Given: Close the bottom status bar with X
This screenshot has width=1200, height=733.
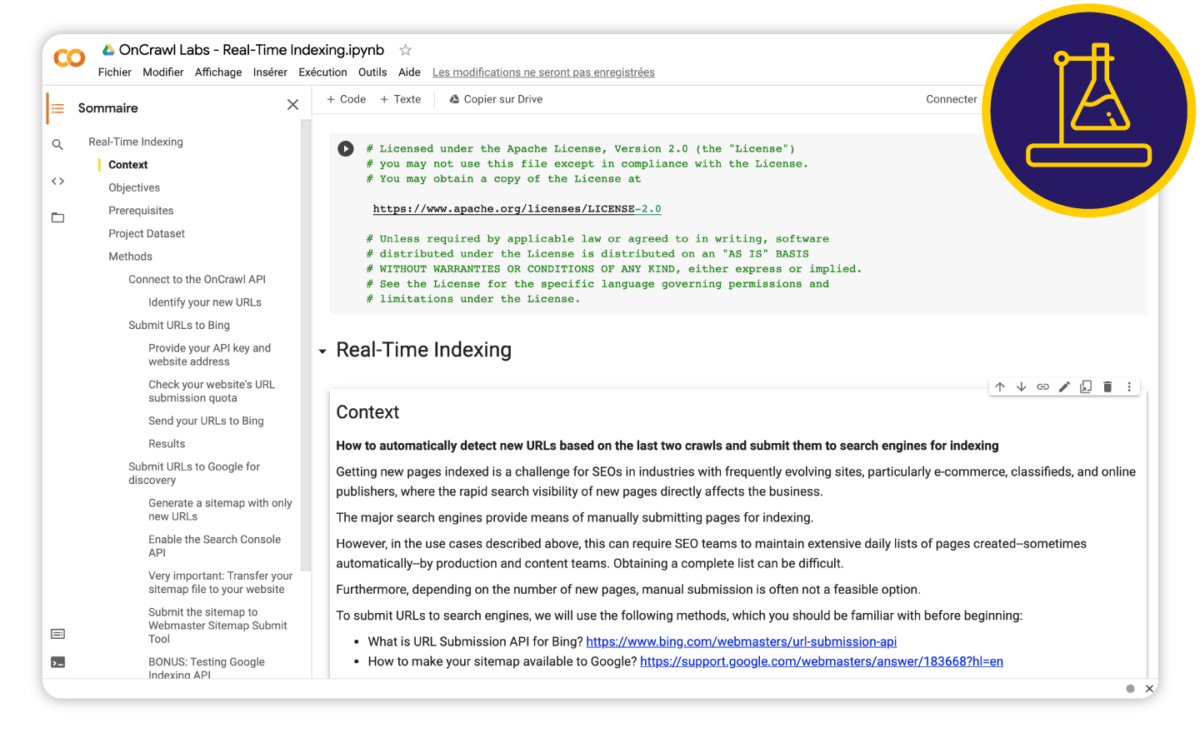Looking at the screenshot, I should [x=1150, y=689].
